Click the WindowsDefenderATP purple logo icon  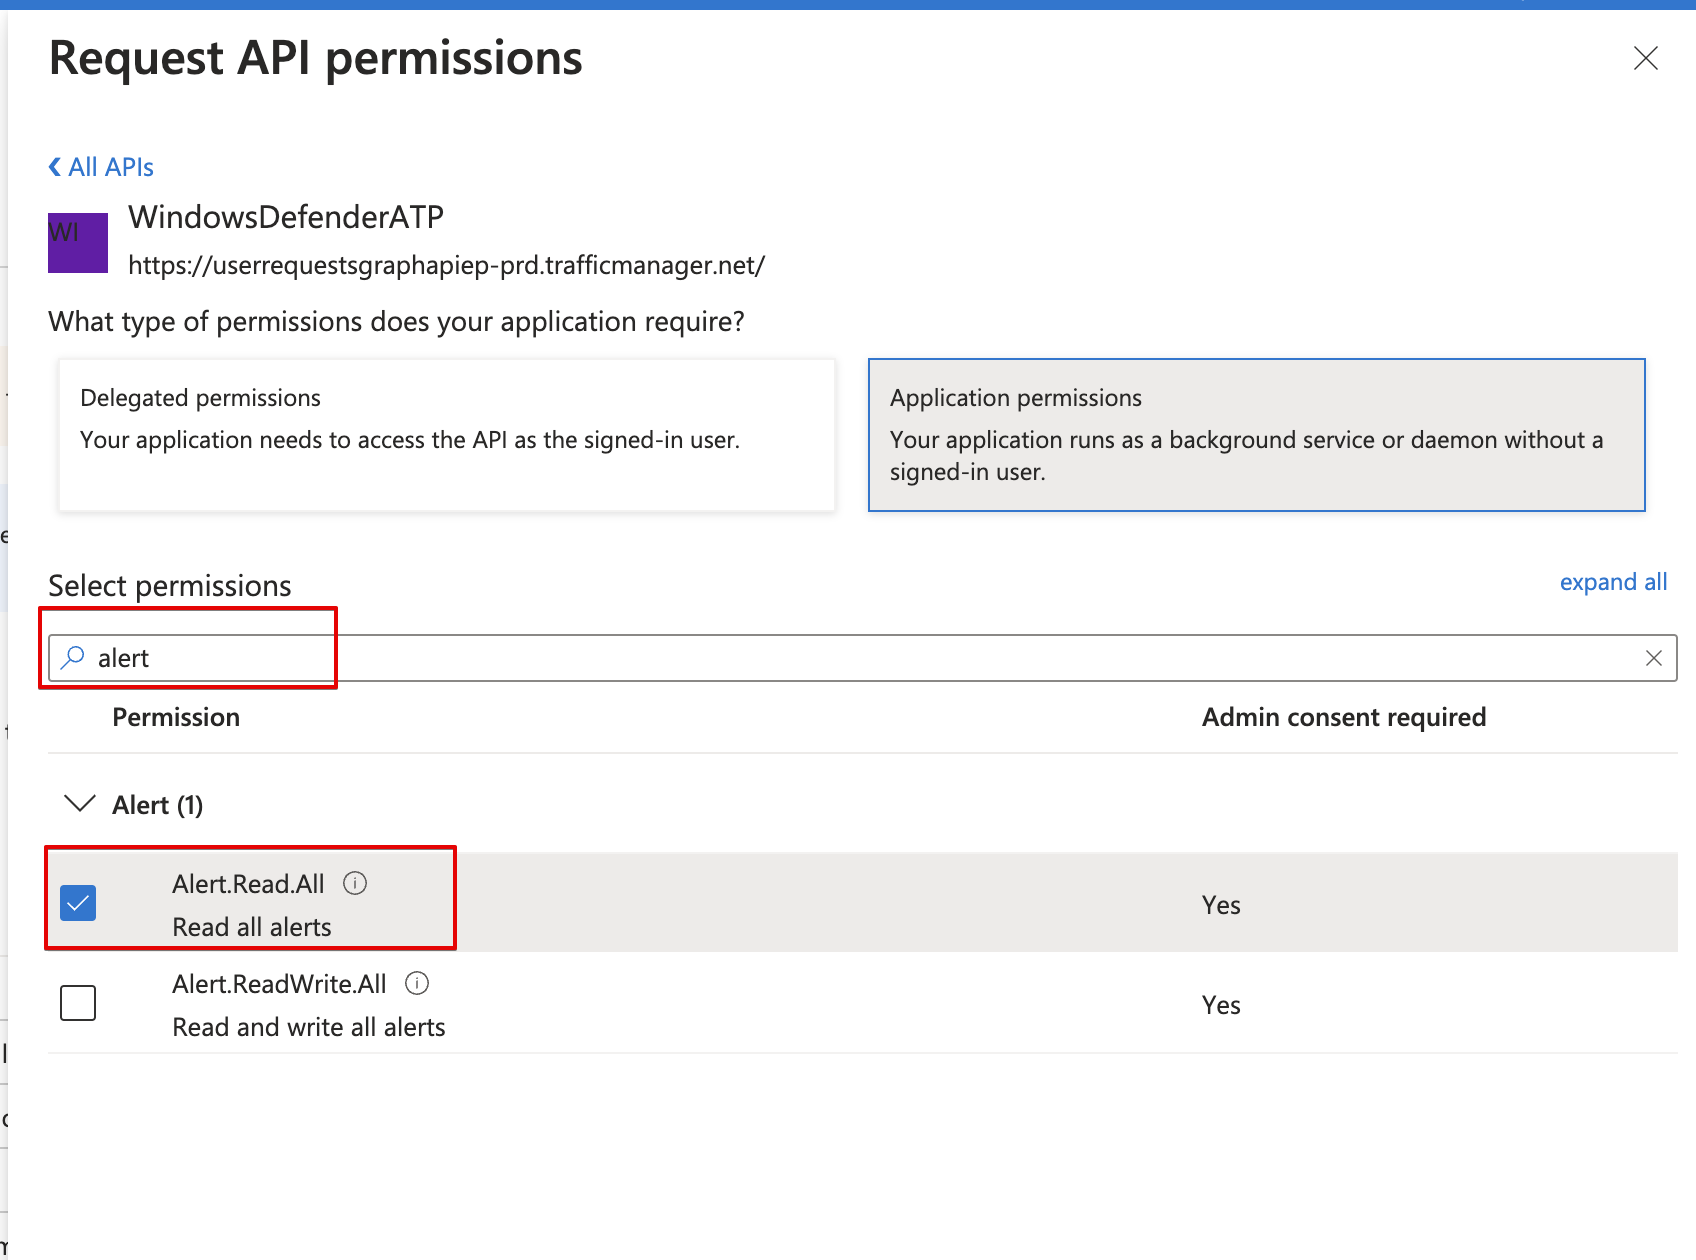(x=77, y=242)
